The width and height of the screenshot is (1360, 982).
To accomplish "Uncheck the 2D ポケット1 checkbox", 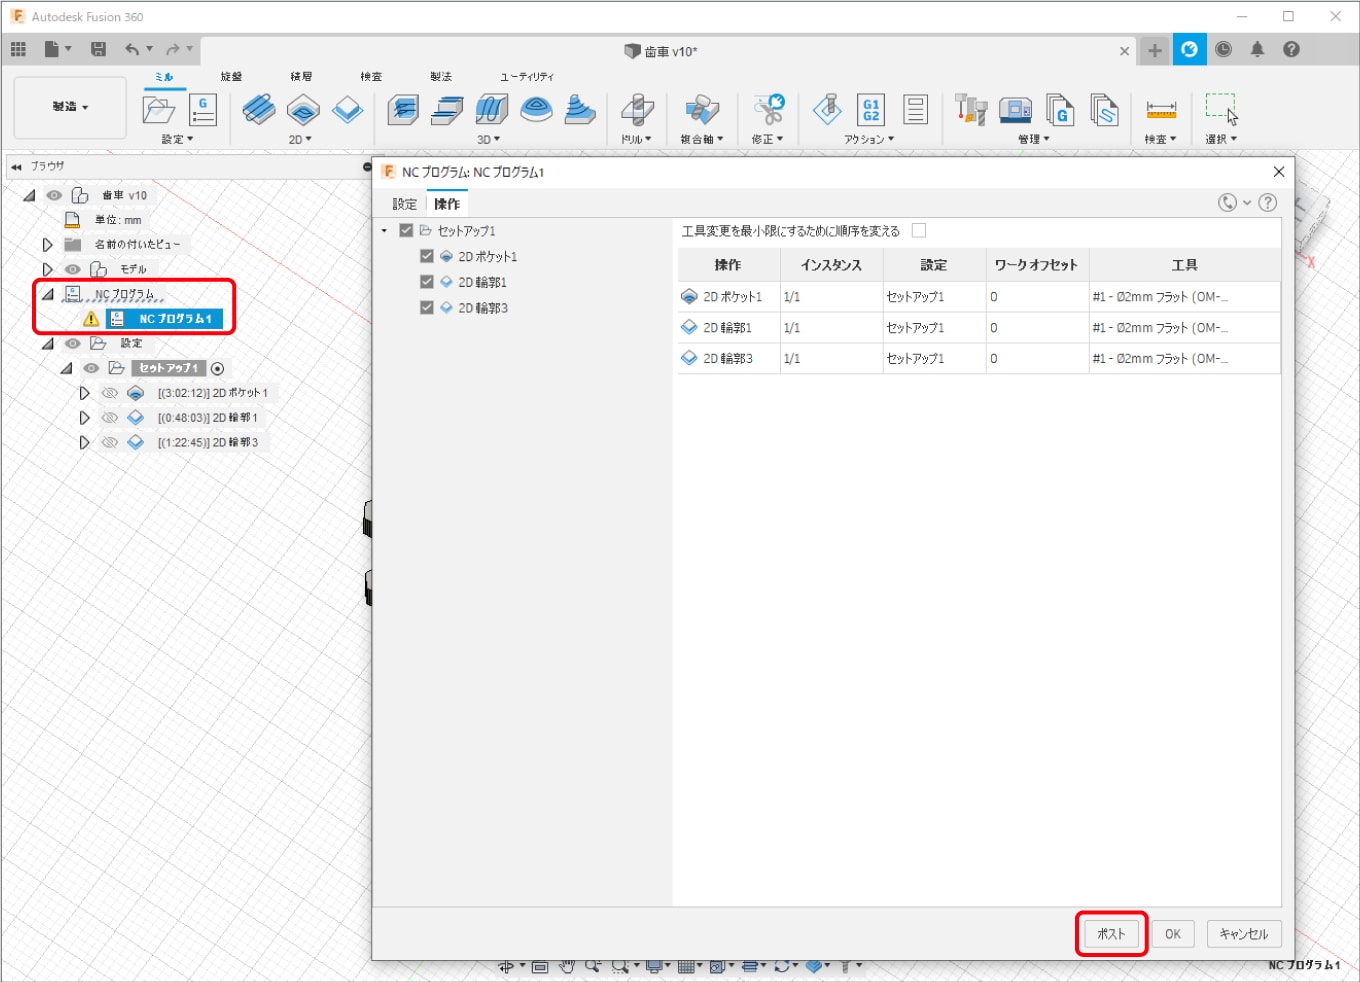I will pyautogui.click(x=427, y=256).
